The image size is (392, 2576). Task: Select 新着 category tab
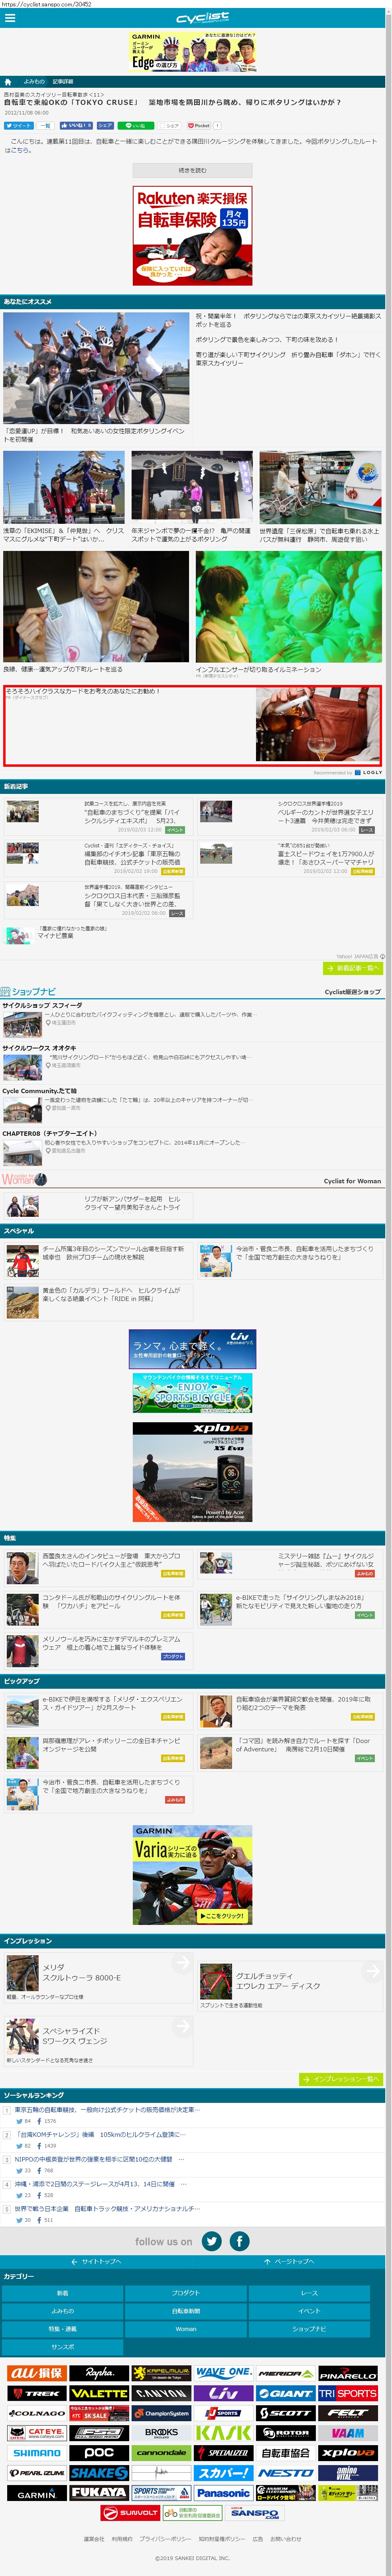pyautogui.click(x=62, y=2294)
